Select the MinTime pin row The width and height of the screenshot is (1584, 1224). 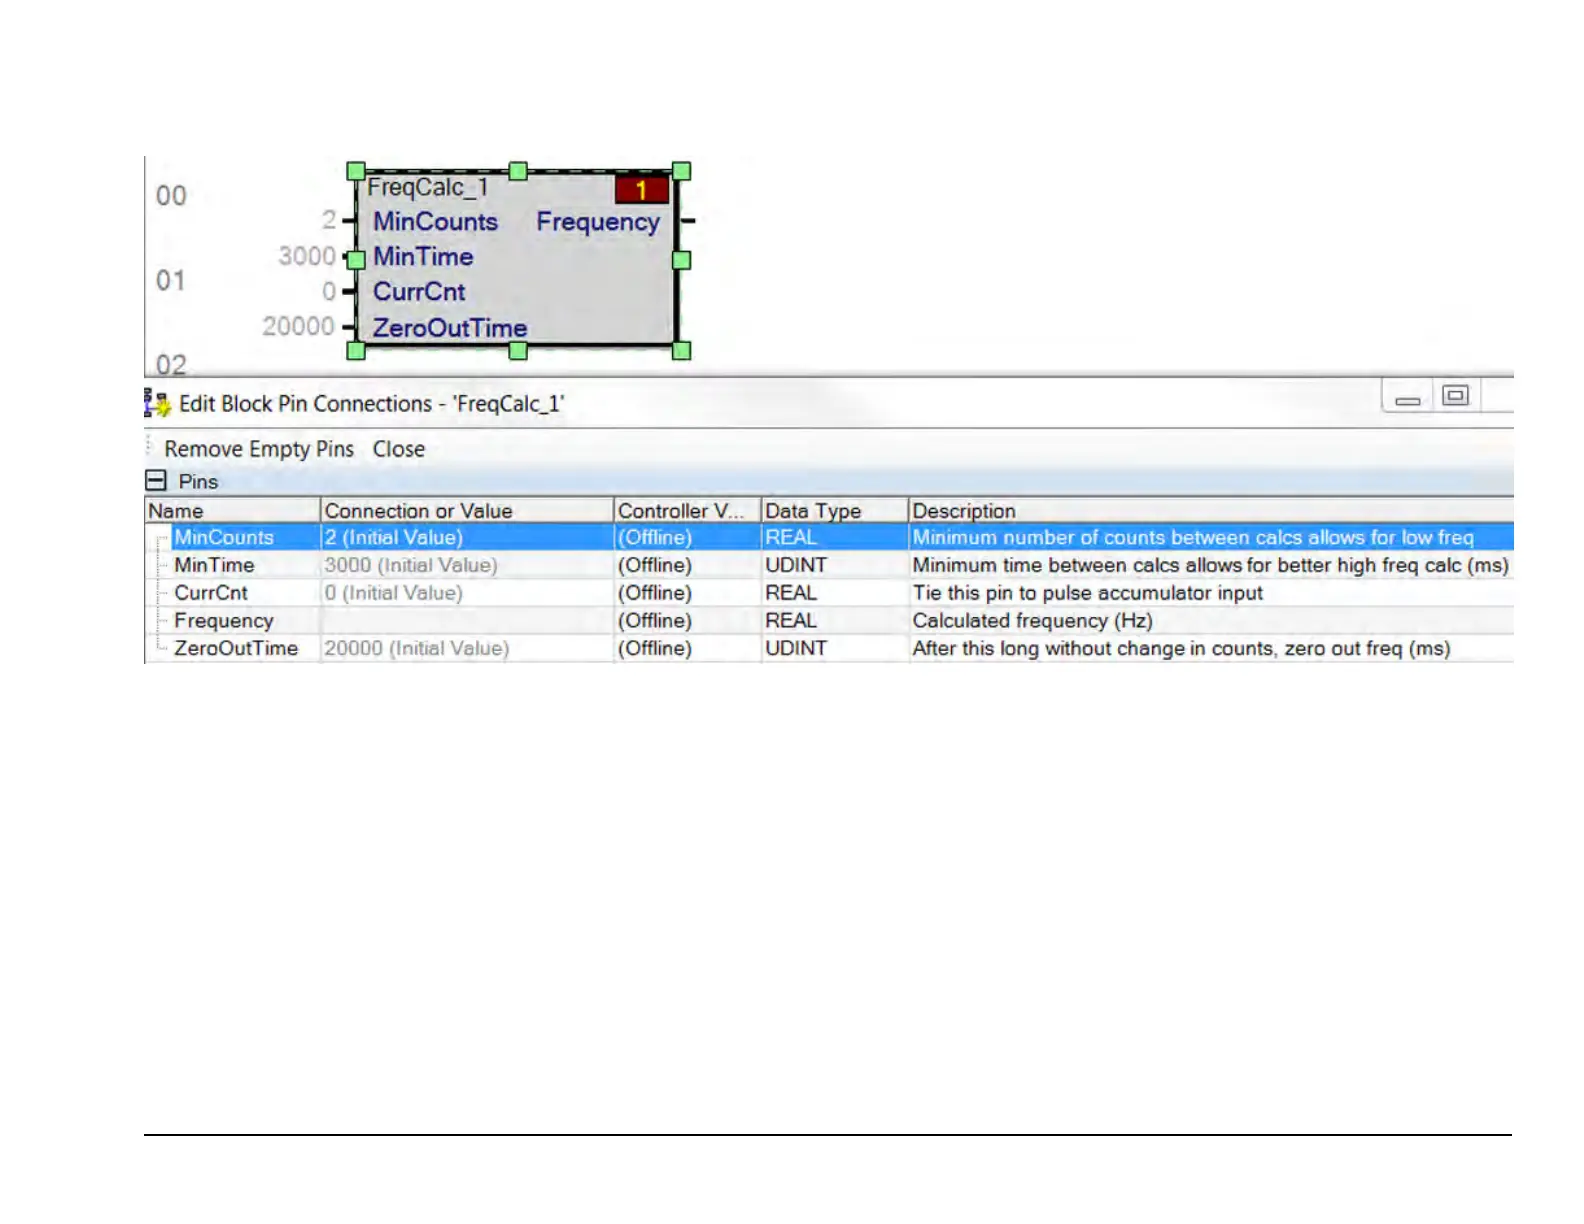(x=214, y=565)
